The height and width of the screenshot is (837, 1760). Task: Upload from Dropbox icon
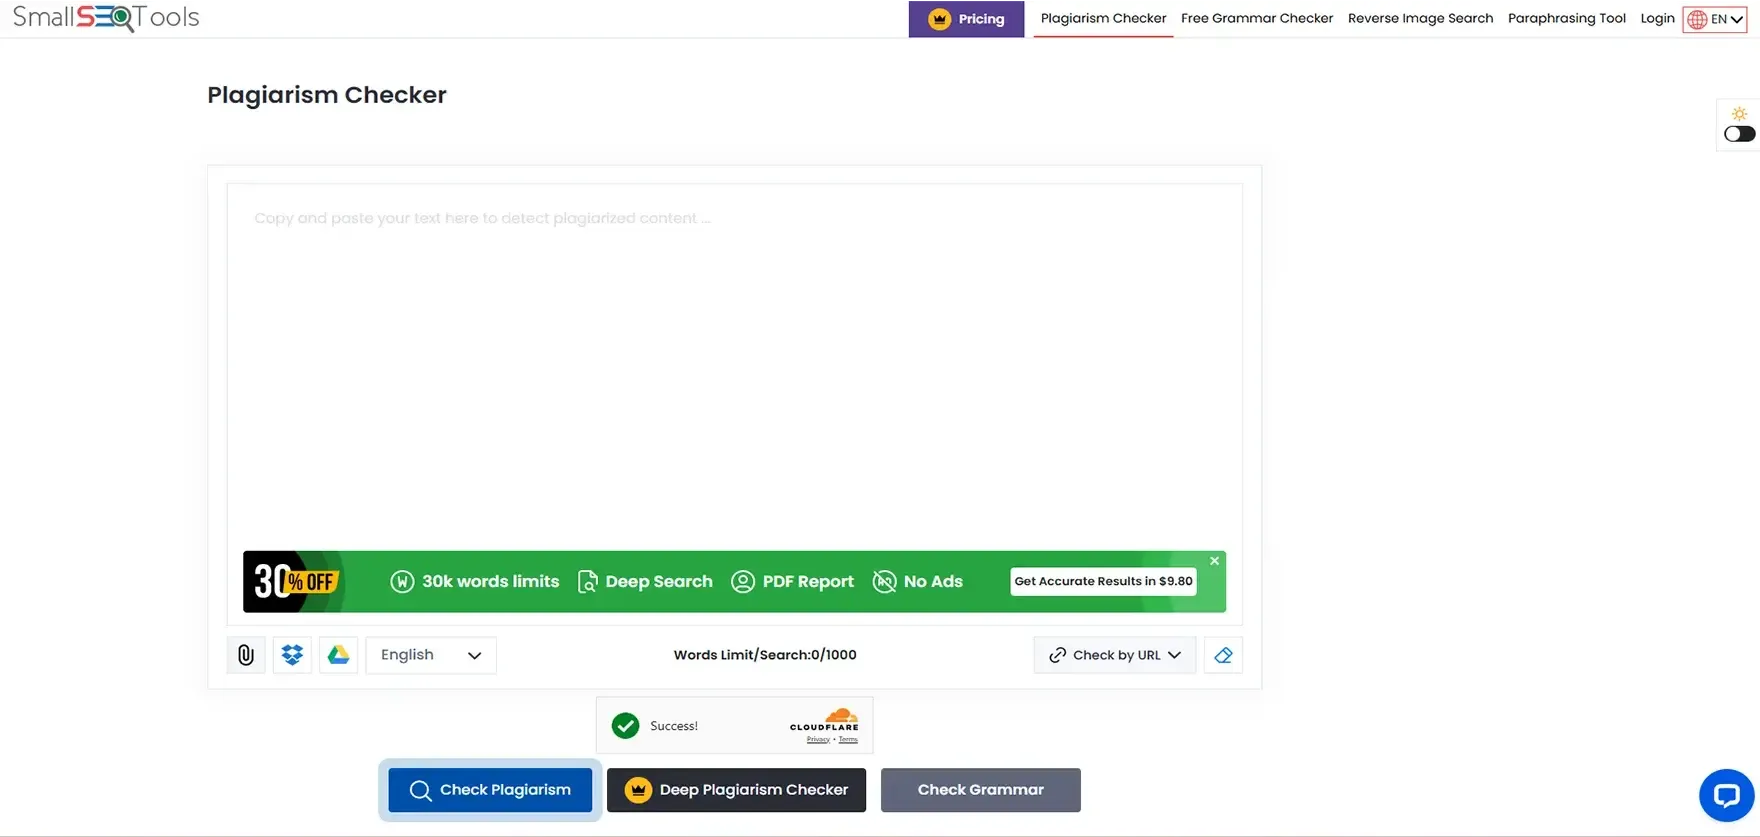[292, 655]
